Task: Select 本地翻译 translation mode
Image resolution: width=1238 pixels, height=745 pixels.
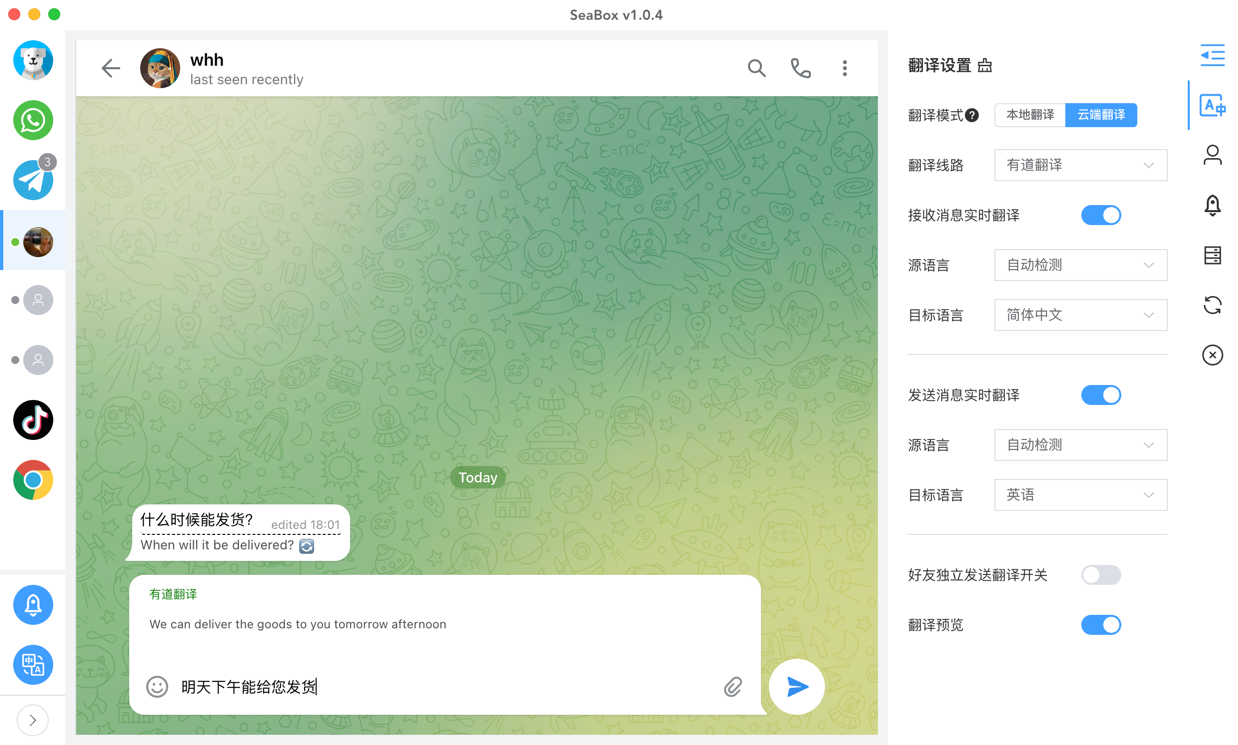Action: [1030, 115]
